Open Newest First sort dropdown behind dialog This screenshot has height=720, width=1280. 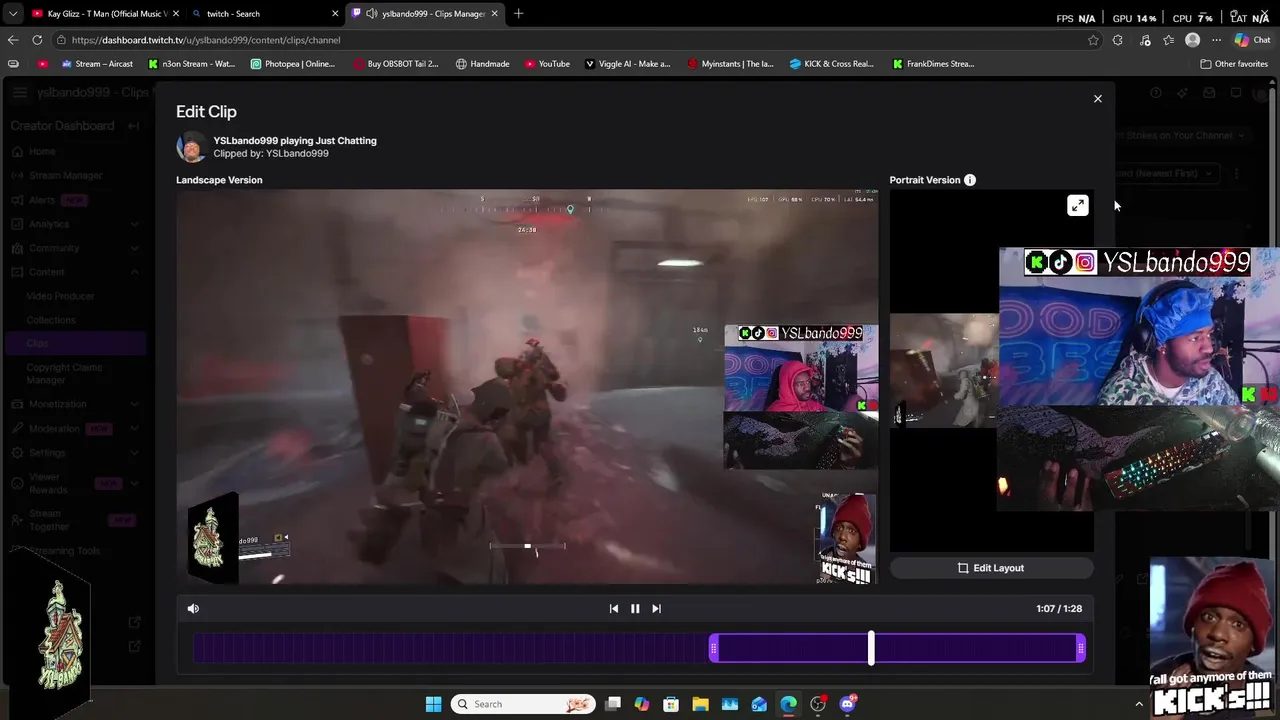1168,173
